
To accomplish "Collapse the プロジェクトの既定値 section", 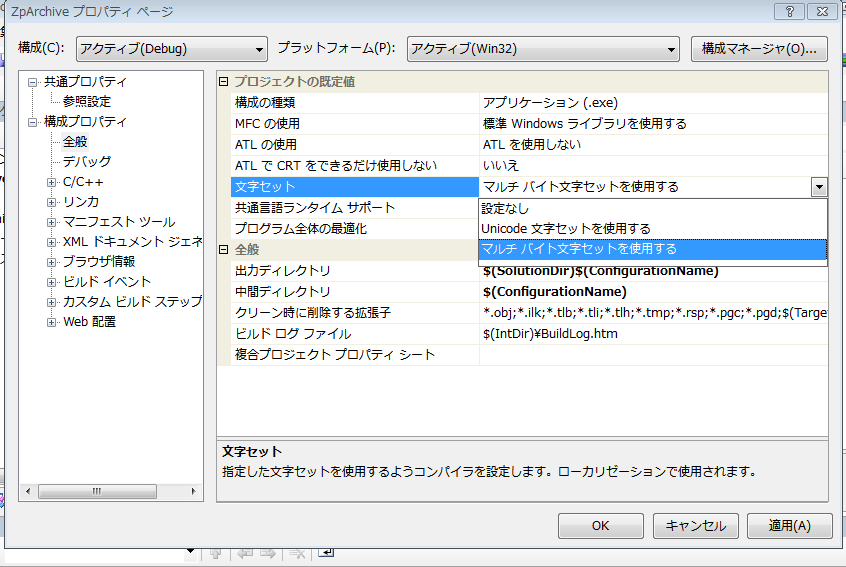I will (x=223, y=81).
